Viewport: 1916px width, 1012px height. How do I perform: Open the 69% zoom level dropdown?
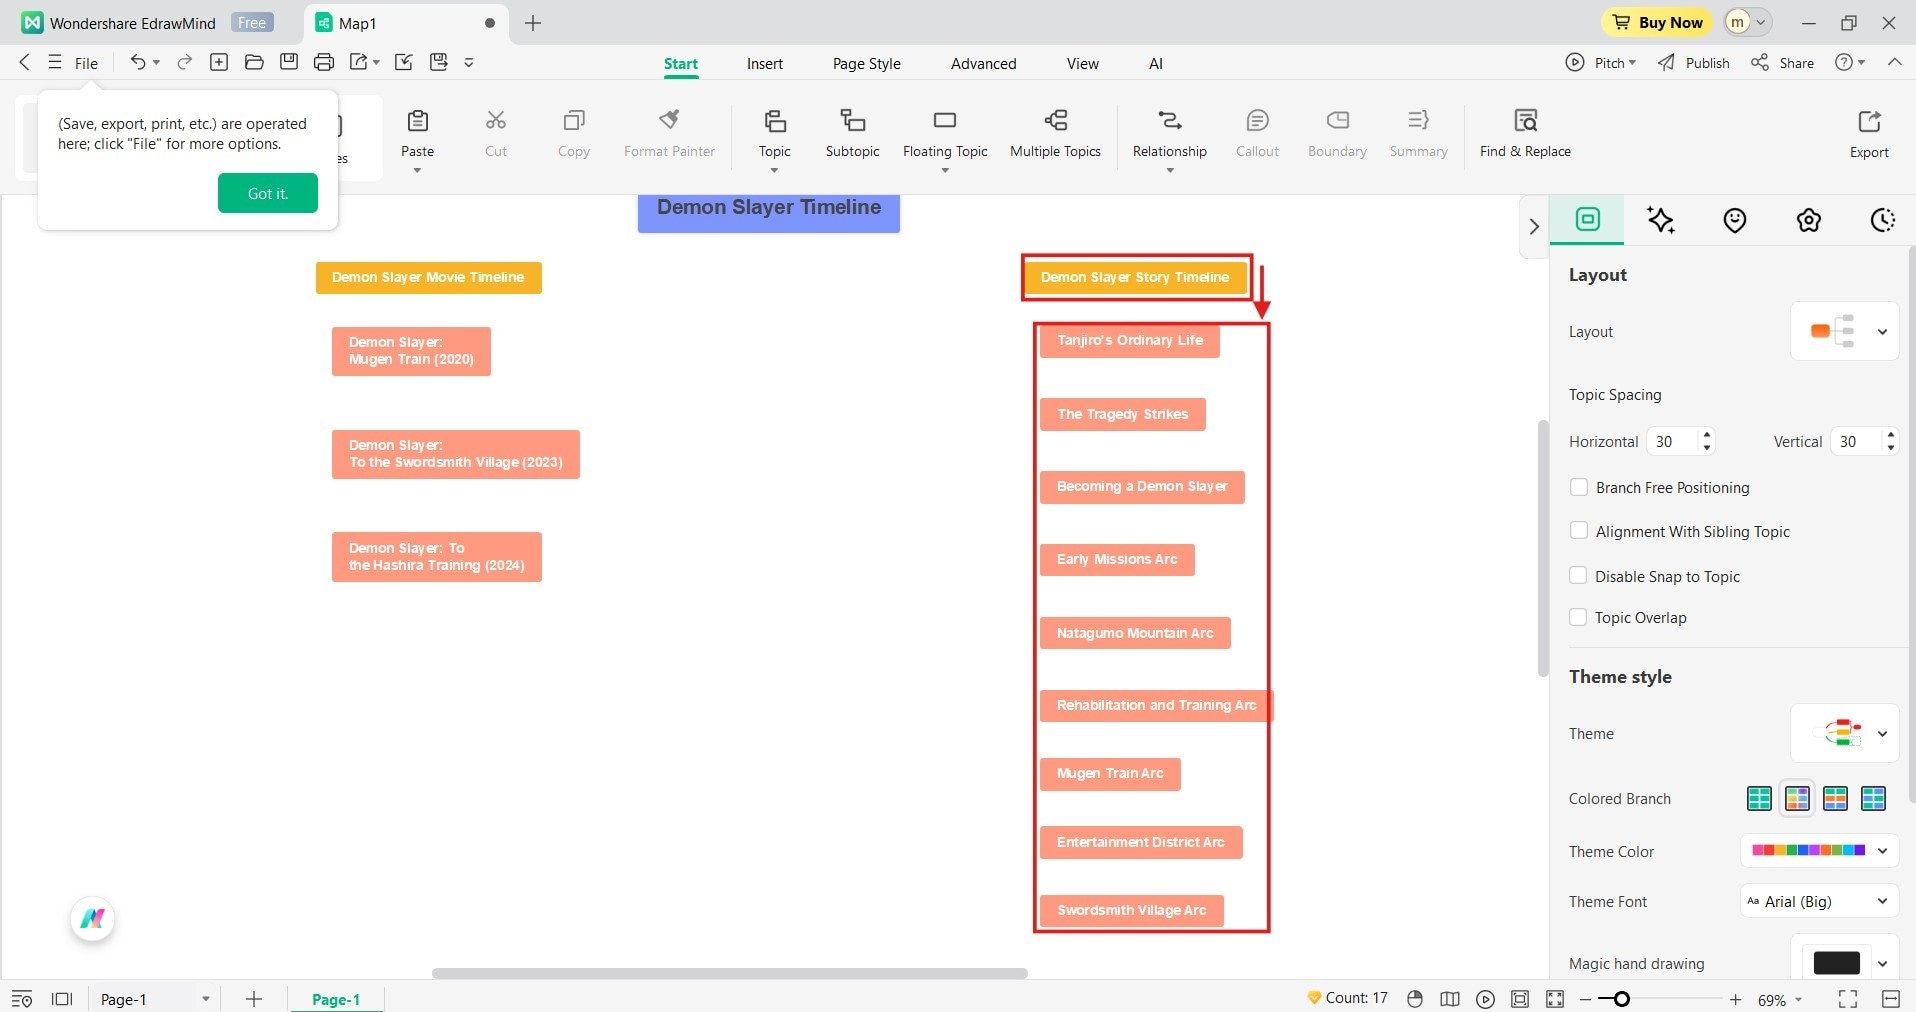1780,999
